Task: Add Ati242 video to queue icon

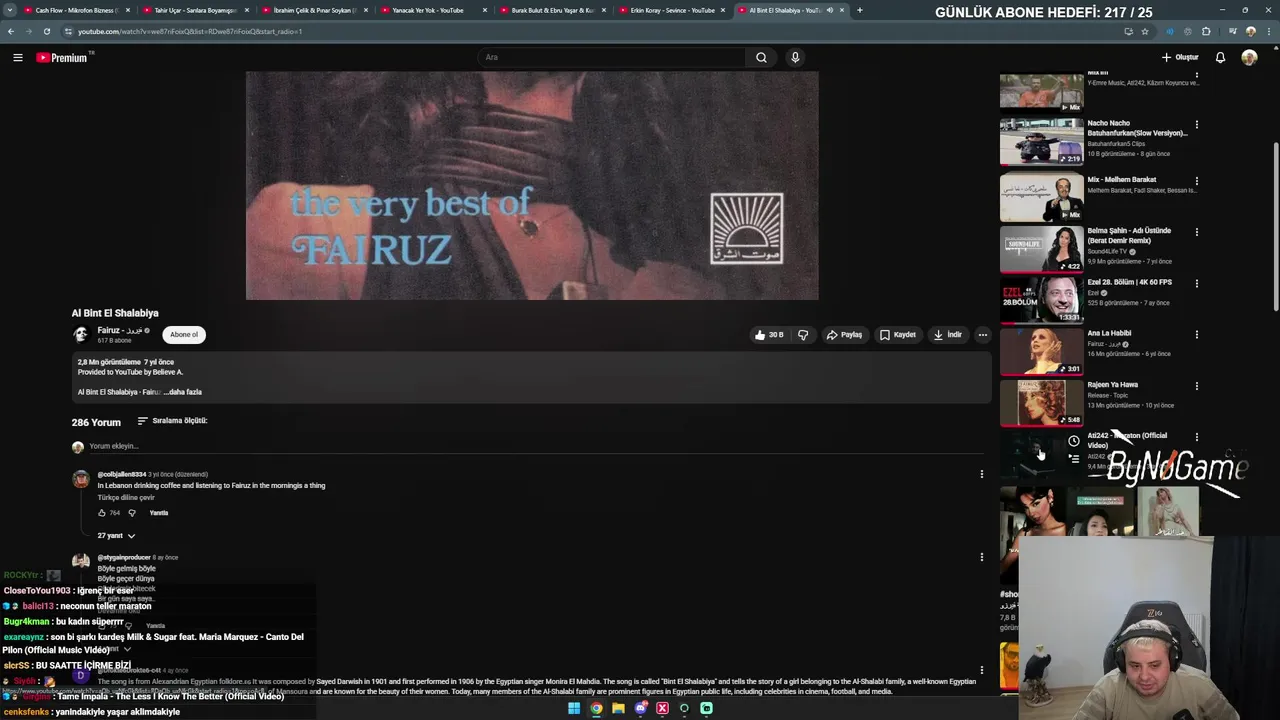Action: (1073, 458)
